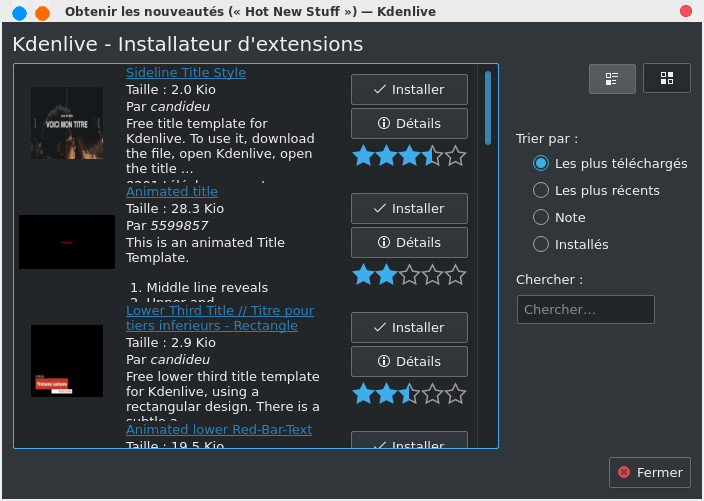Click the star rating of Sideline Title Style
The width and height of the screenshot is (704, 501).
409,156
